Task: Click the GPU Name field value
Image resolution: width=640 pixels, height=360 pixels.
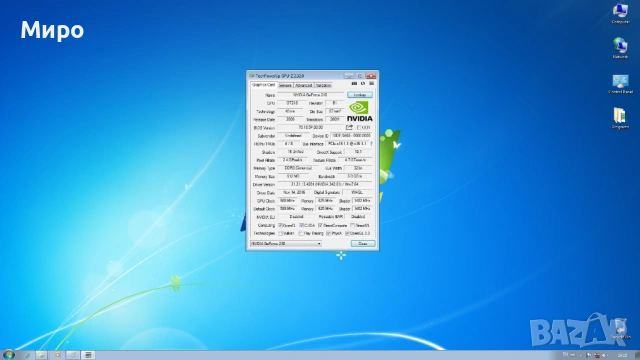Action: click(x=310, y=95)
